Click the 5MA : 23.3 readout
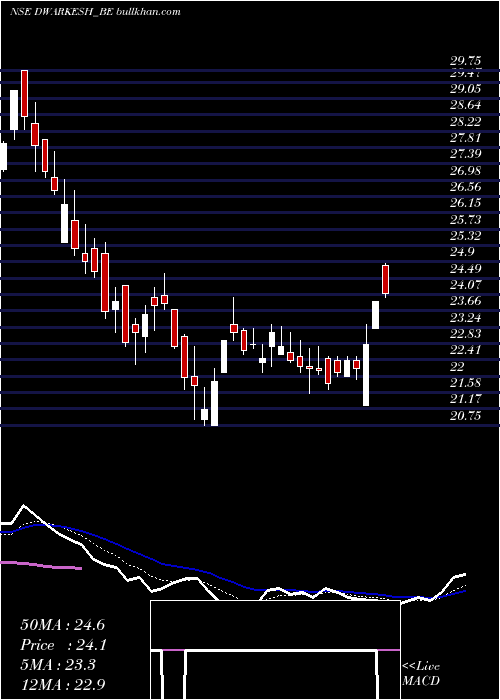500x700 pixels. click(x=58, y=665)
